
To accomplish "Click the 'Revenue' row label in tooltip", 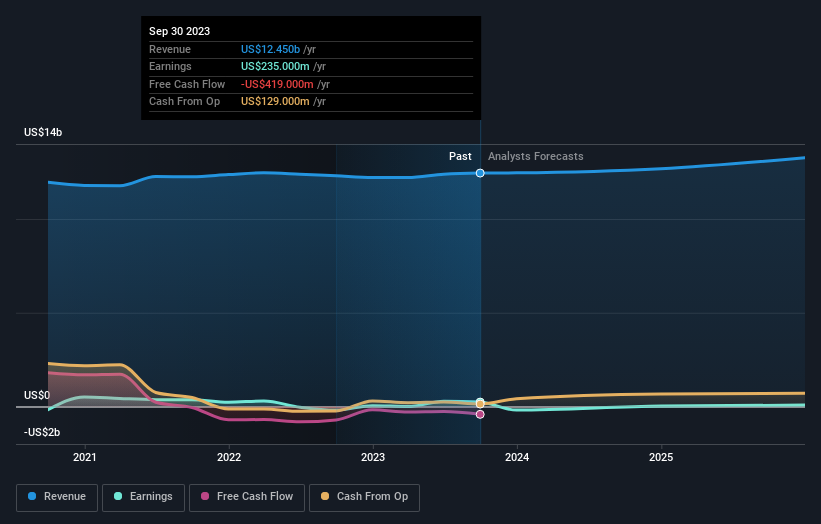I will pos(170,49).
